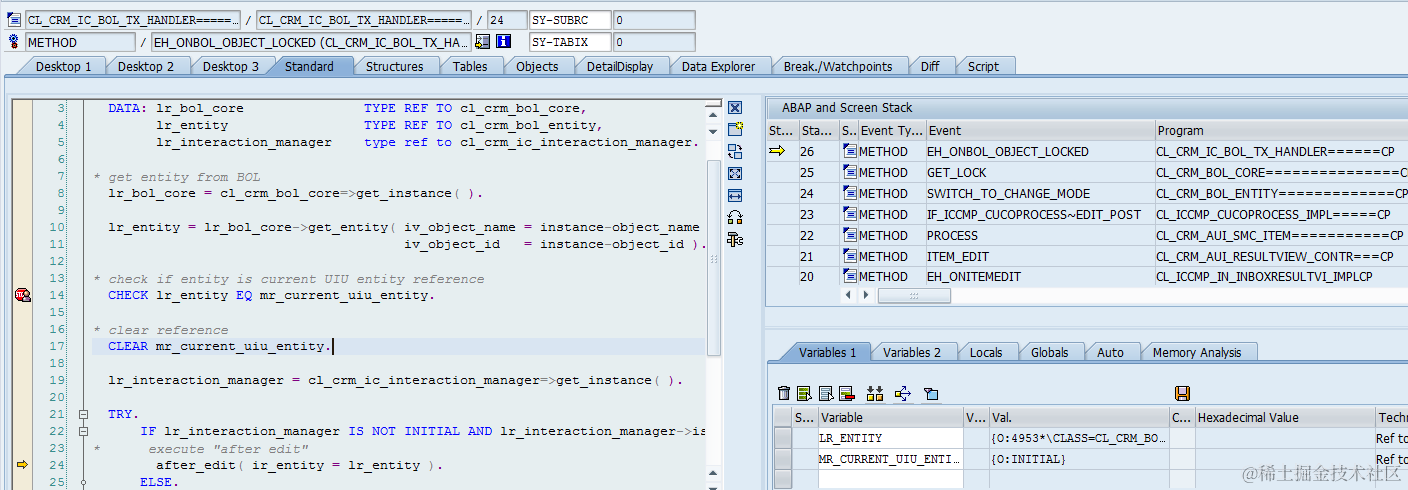Open the Script tab

[983, 66]
